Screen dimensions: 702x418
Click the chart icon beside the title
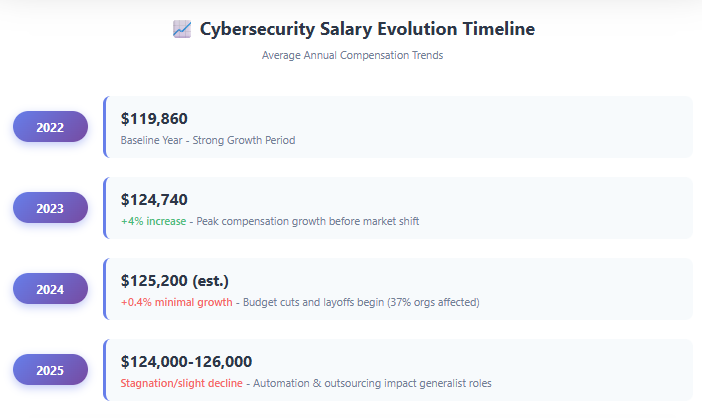click(181, 29)
